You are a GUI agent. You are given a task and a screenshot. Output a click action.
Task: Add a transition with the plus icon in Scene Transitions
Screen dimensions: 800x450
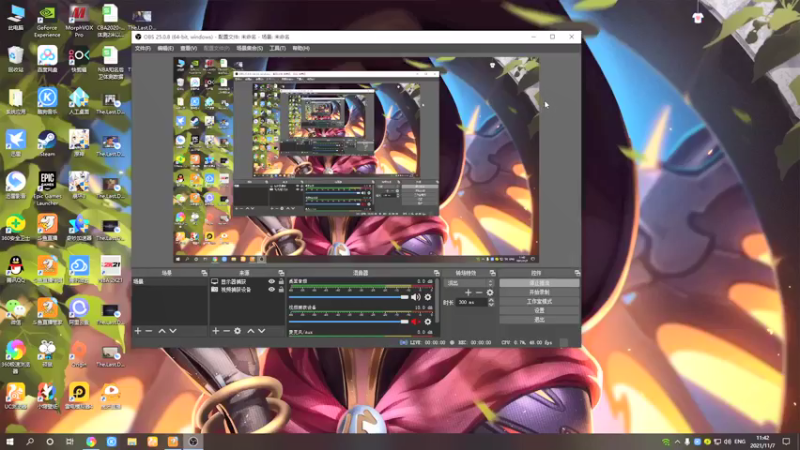(468, 292)
